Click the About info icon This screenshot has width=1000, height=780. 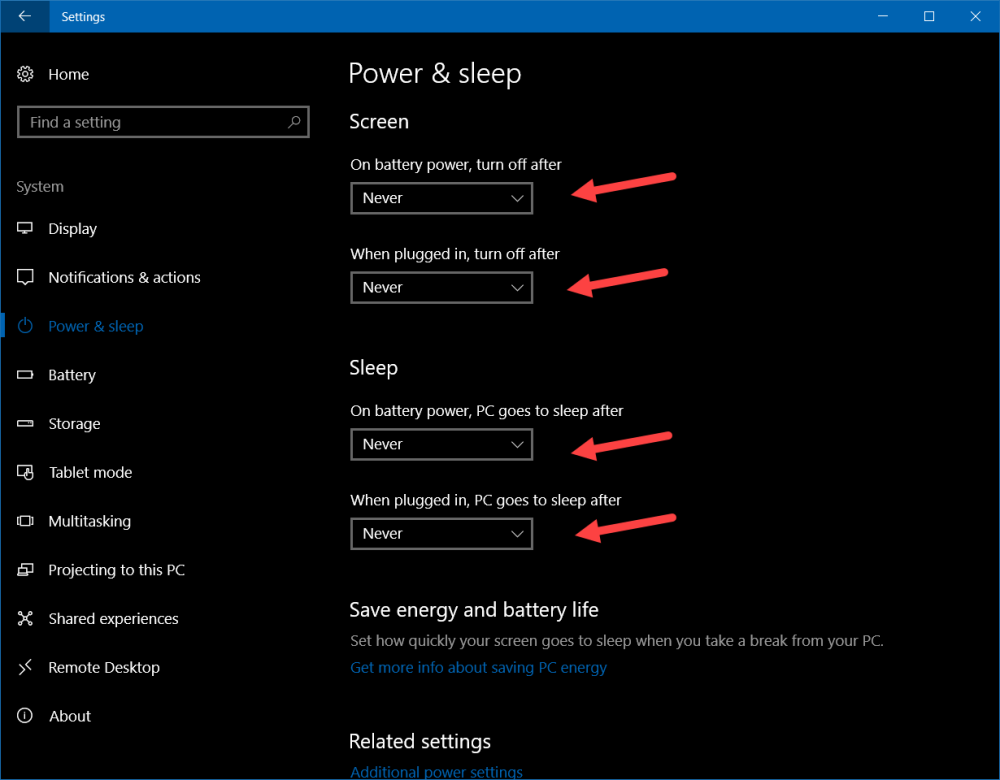25,716
